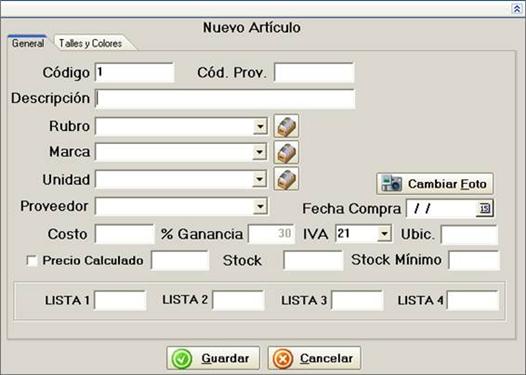The height and width of the screenshot is (375, 526).
Task: Collapse the panel with double-chevron icon
Action: point(517,9)
